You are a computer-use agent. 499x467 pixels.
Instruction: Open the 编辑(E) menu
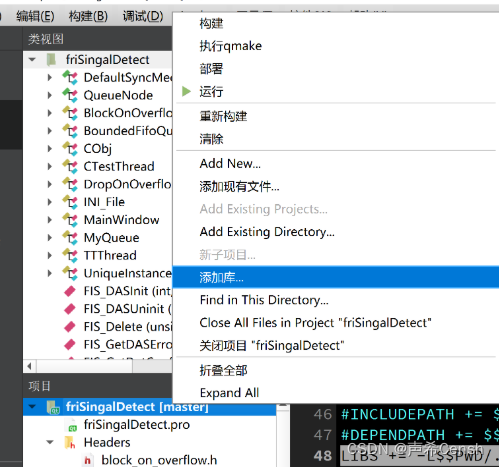[35, 16]
